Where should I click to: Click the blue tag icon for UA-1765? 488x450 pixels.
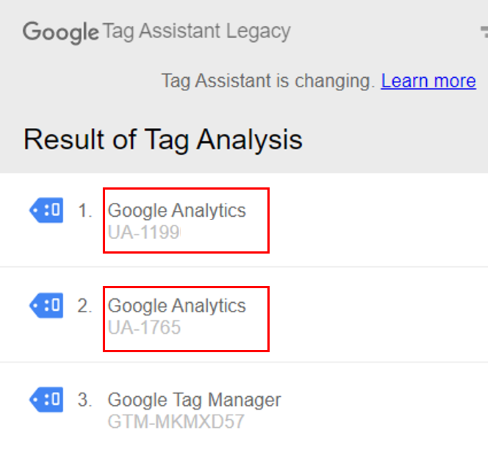(x=46, y=305)
